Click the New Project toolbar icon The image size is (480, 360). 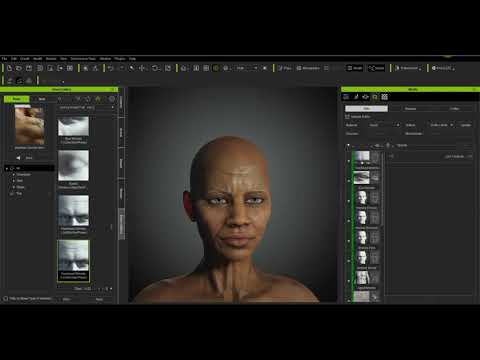[x=9, y=68]
